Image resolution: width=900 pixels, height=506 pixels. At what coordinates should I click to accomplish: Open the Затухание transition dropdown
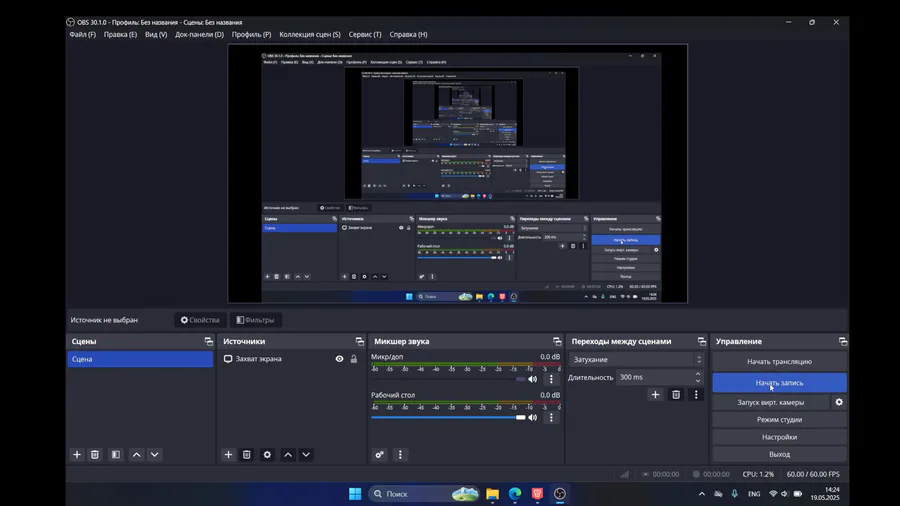[x=637, y=360]
